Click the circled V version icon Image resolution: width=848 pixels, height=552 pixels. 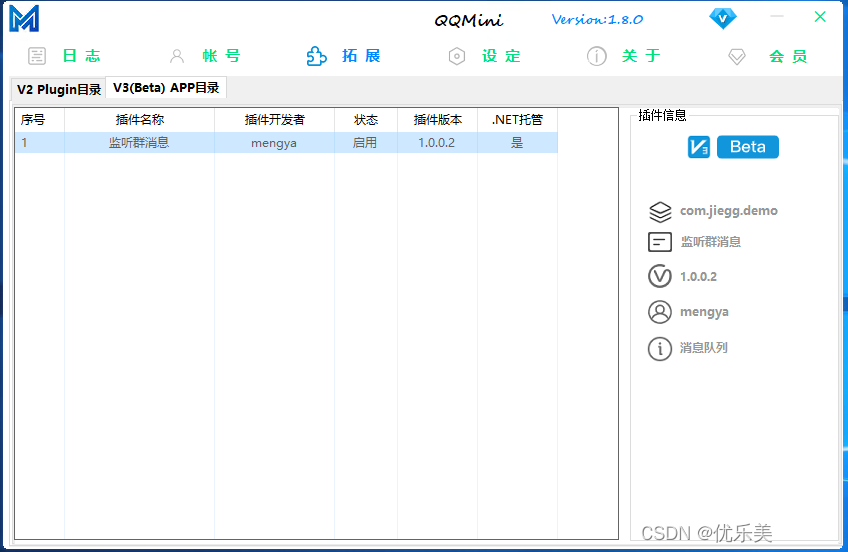[660, 276]
